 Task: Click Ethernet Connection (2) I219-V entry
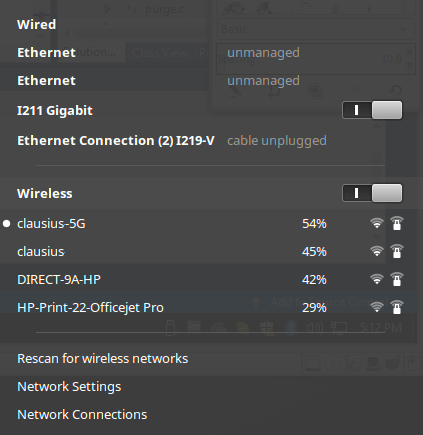(211, 141)
